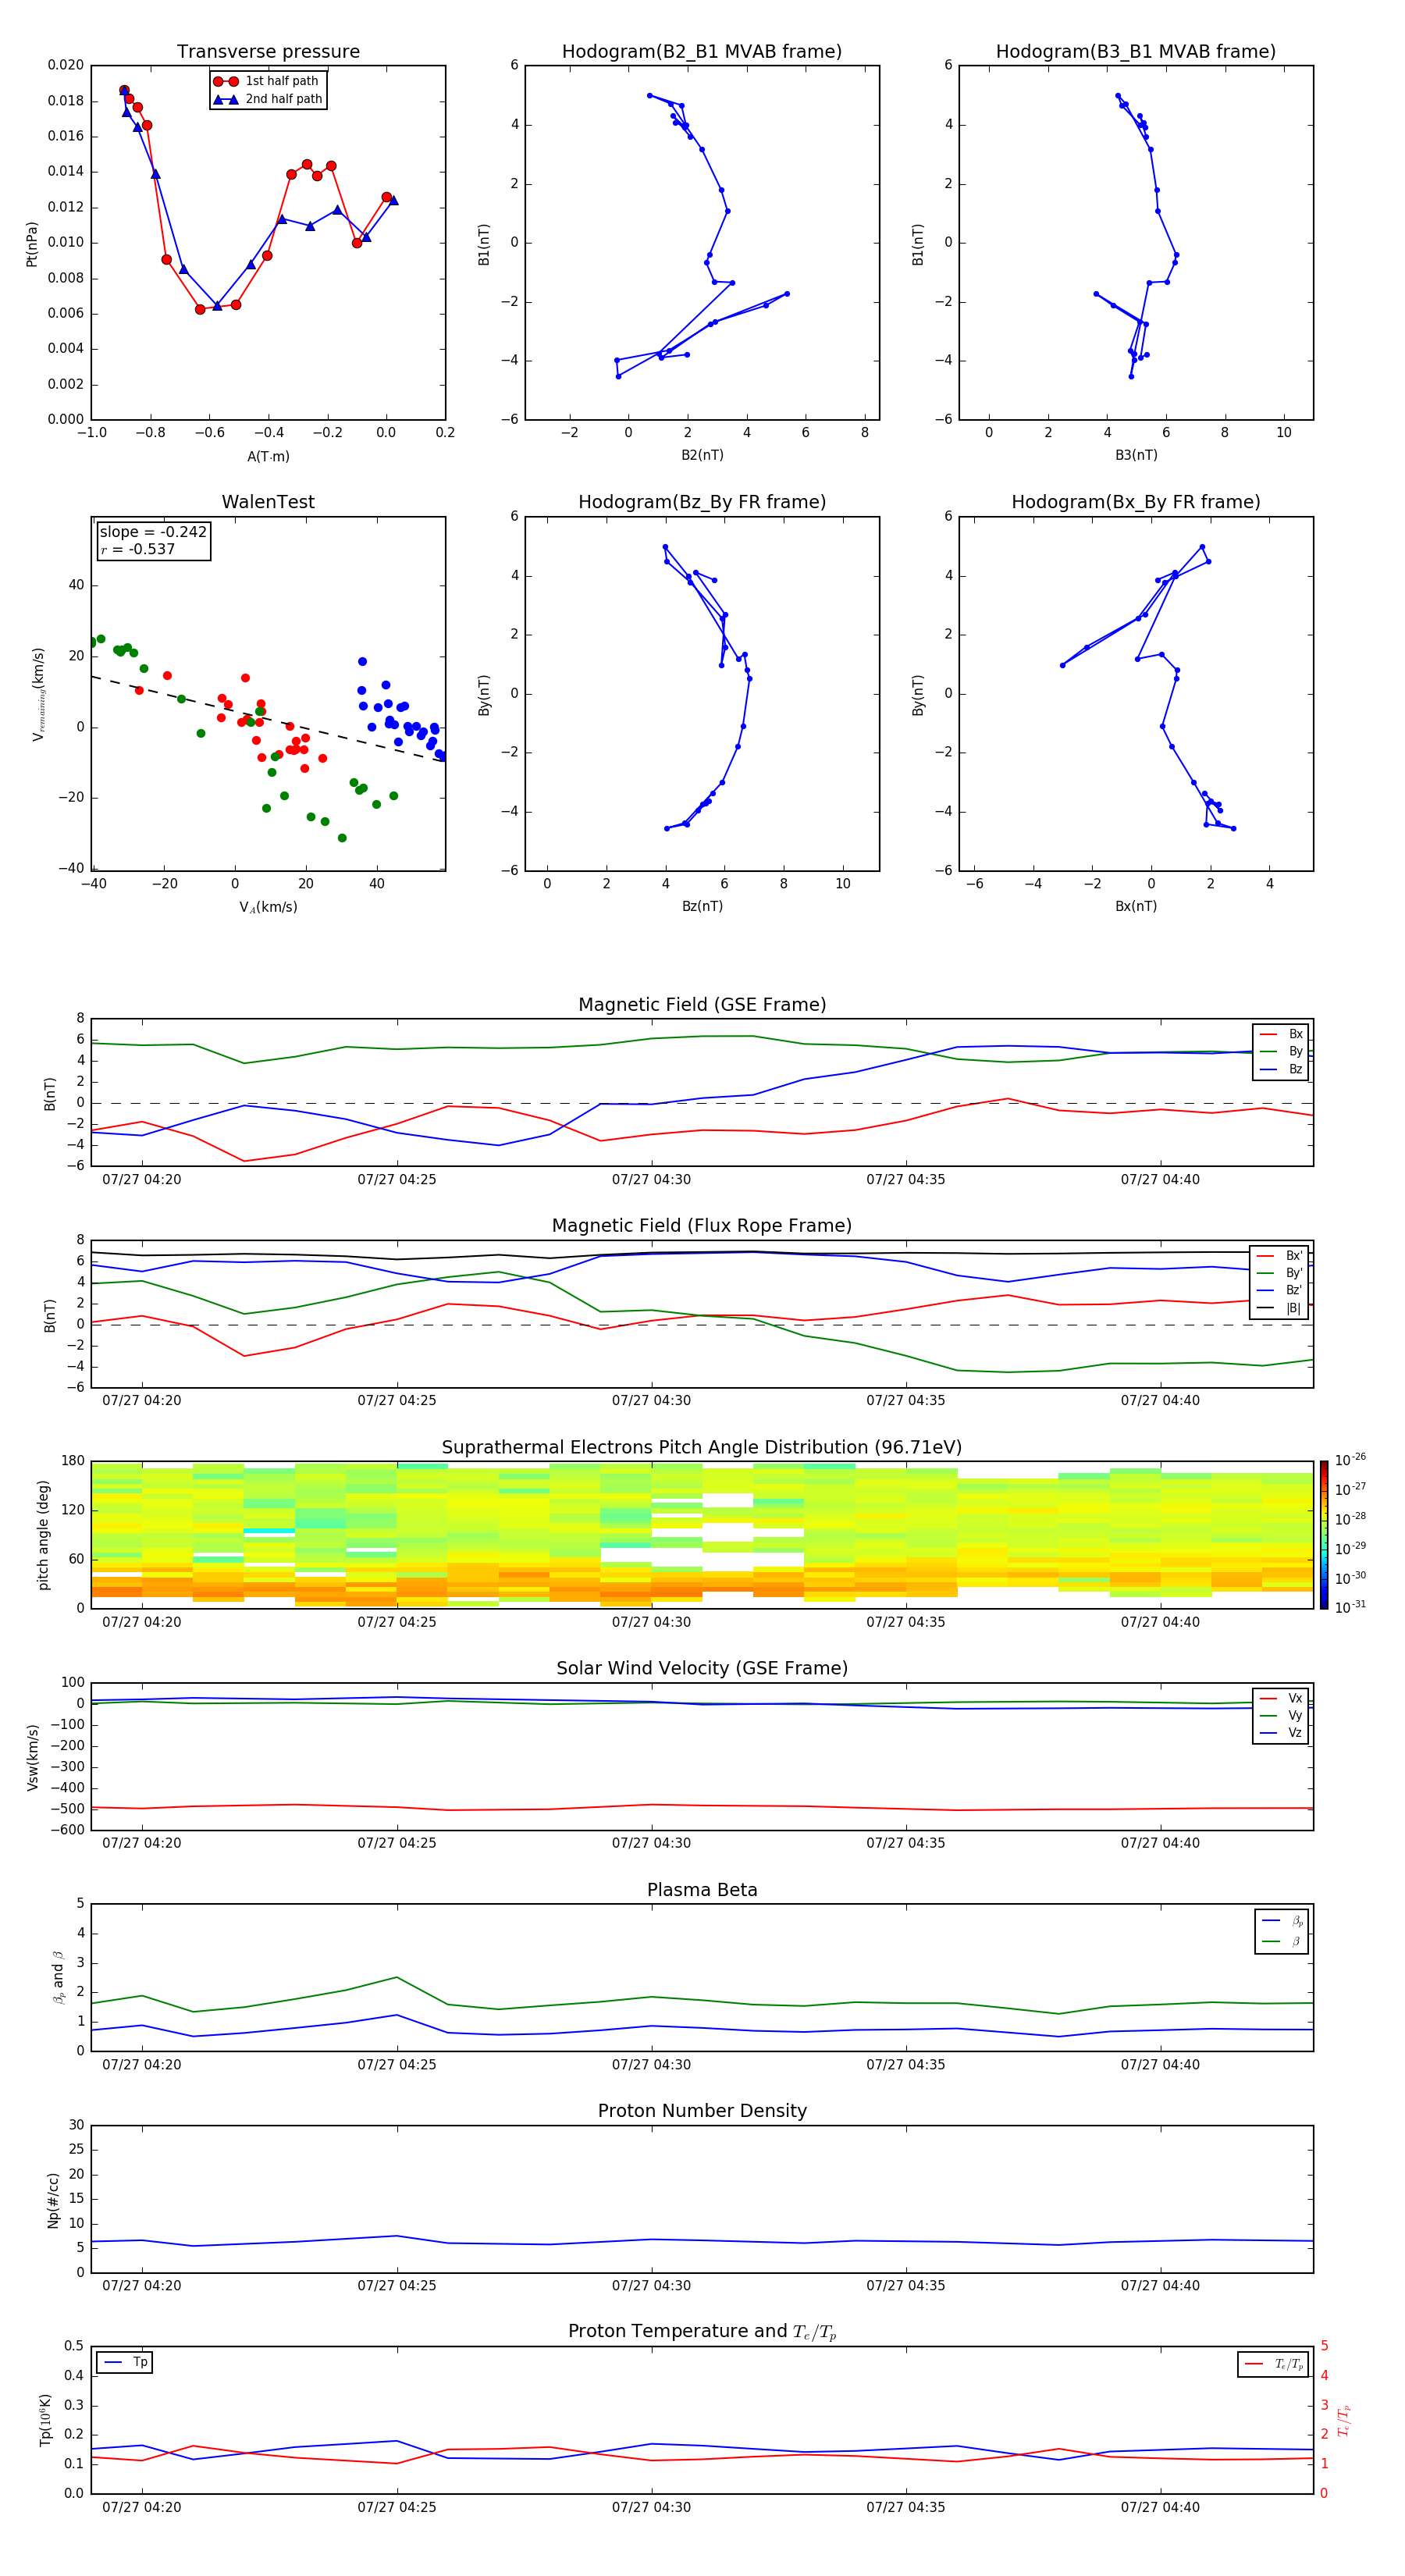
Task: Click '07/27 04:20' tick under pitch angle plot
Action: point(142,1622)
